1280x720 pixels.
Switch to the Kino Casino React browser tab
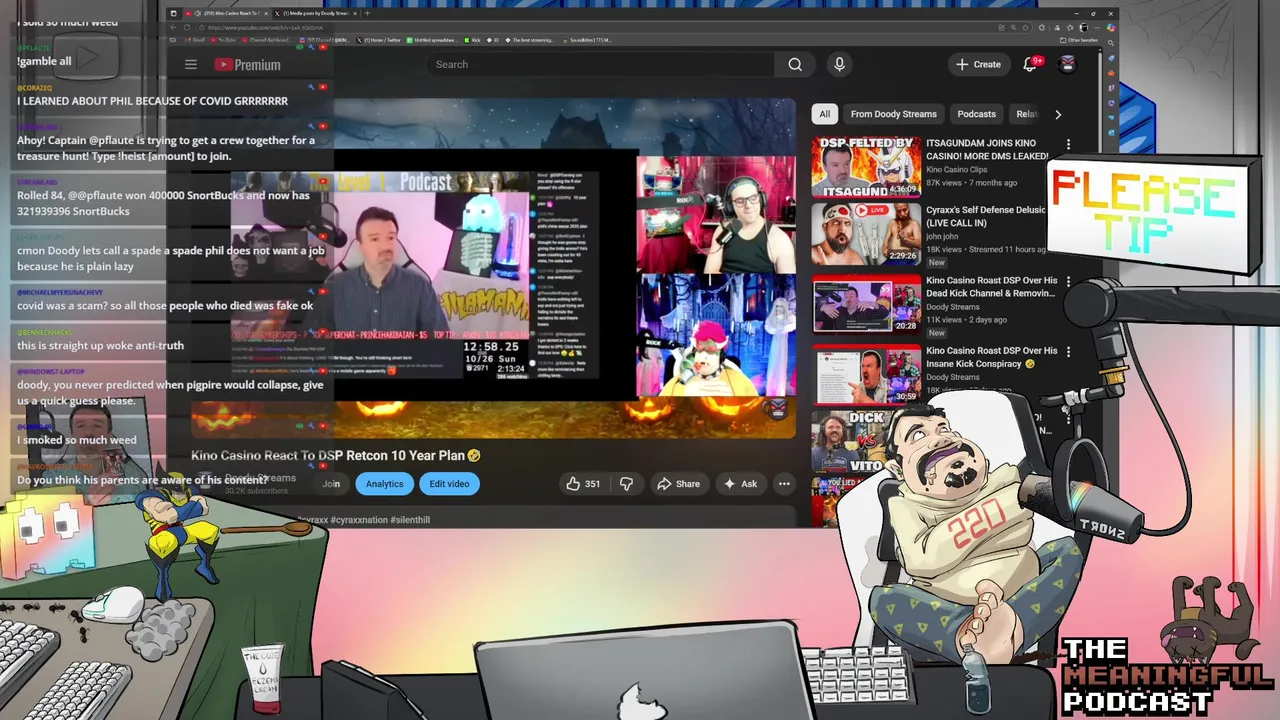point(226,13)
